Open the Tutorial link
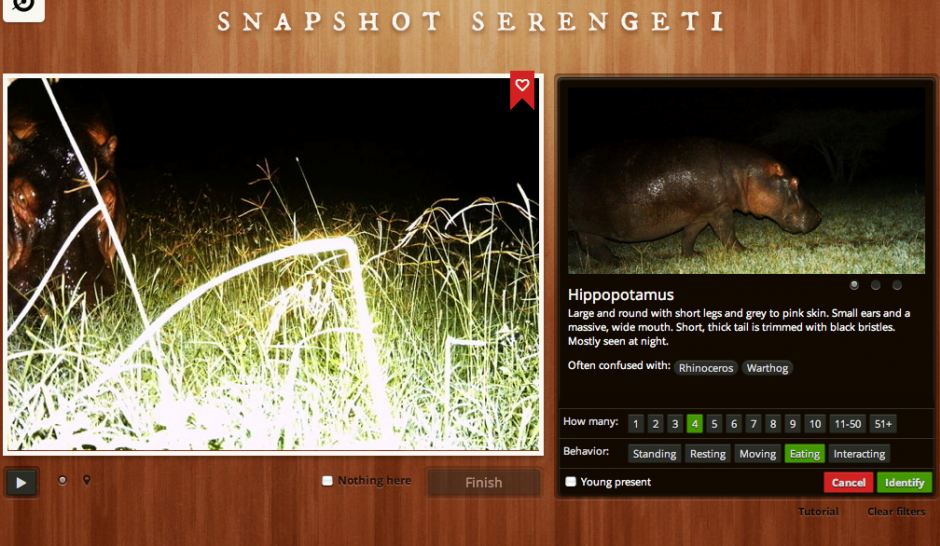The image size is (940, 546). [818, 512]
